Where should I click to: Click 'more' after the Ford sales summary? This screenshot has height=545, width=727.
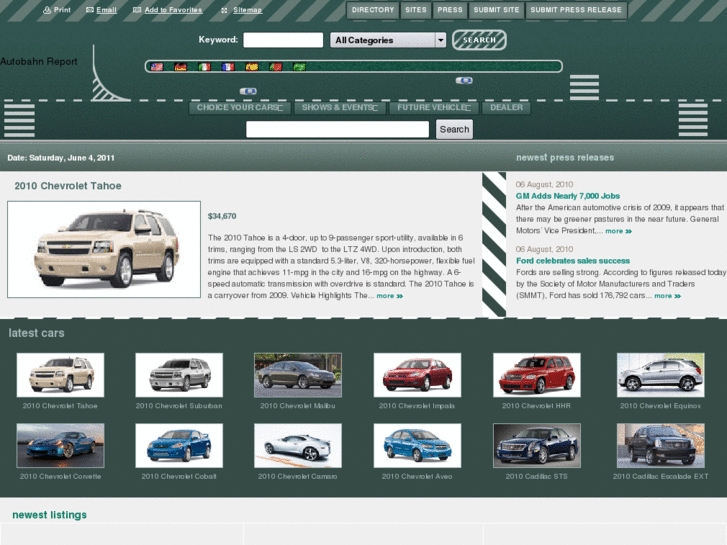(668, 296)
